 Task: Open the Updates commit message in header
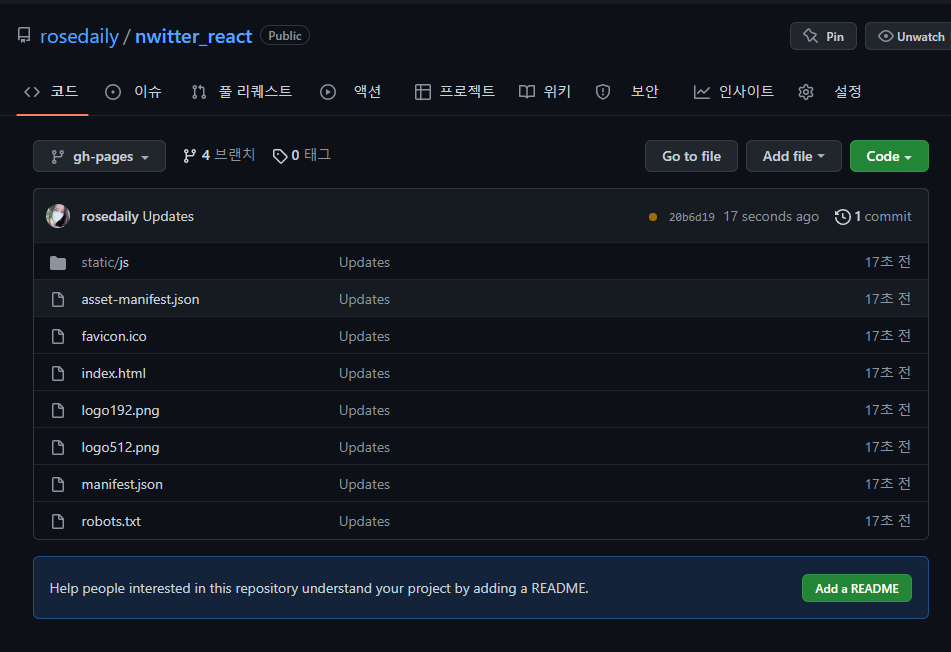pos(168,217)
